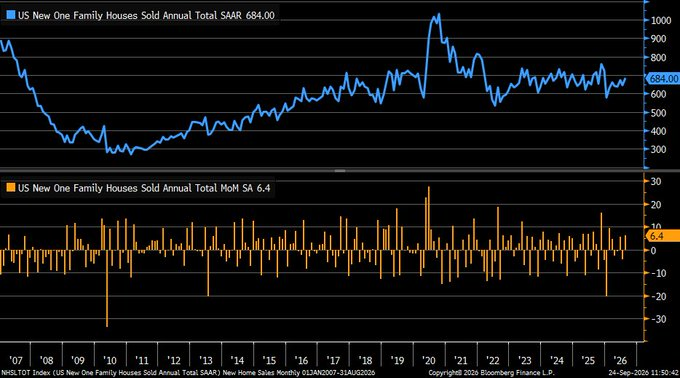The width and height of the screenshot is (680, 378).
Task: Click the '08 year label on time axis
Action: click(x=46, y=360)
